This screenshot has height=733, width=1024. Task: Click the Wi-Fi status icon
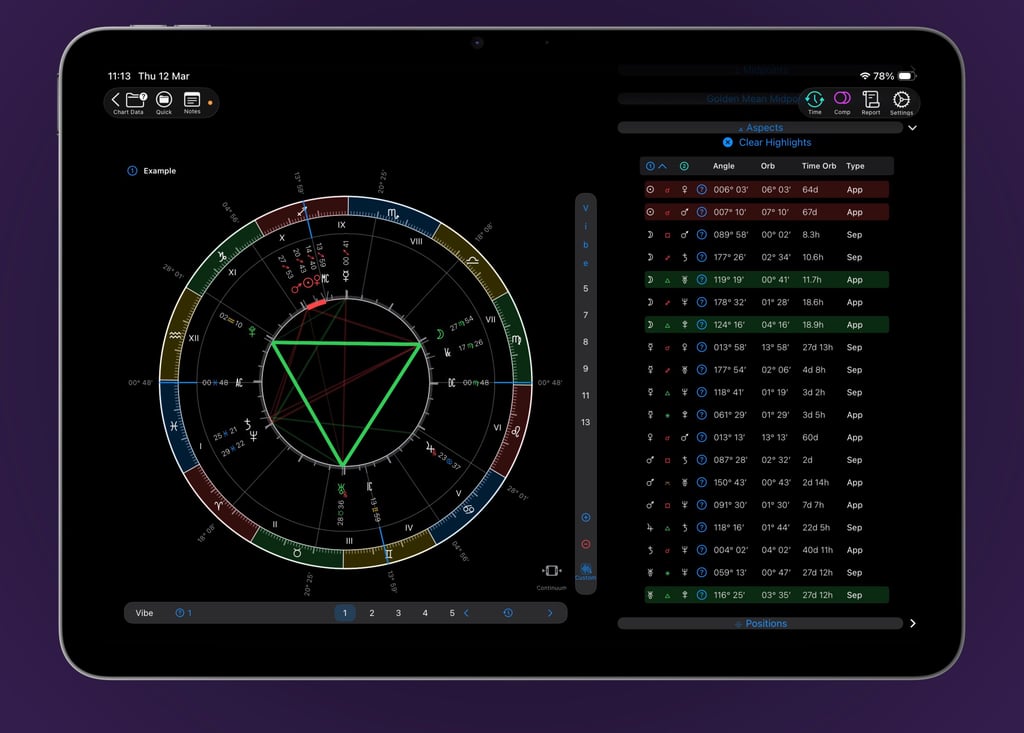[x=865, y=76]
